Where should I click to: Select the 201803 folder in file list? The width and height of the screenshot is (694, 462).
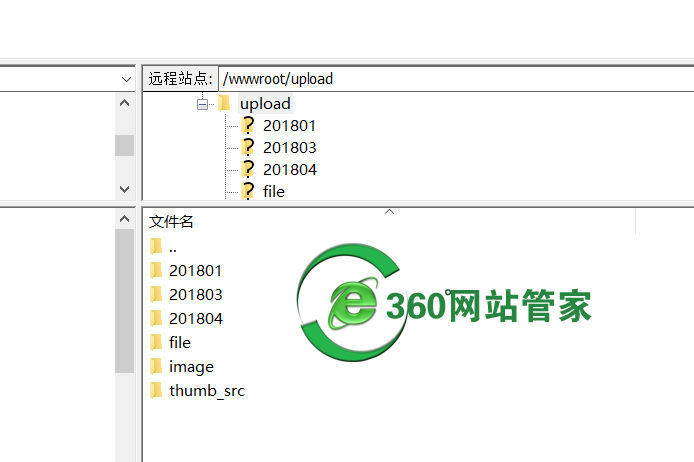(196, 294)
